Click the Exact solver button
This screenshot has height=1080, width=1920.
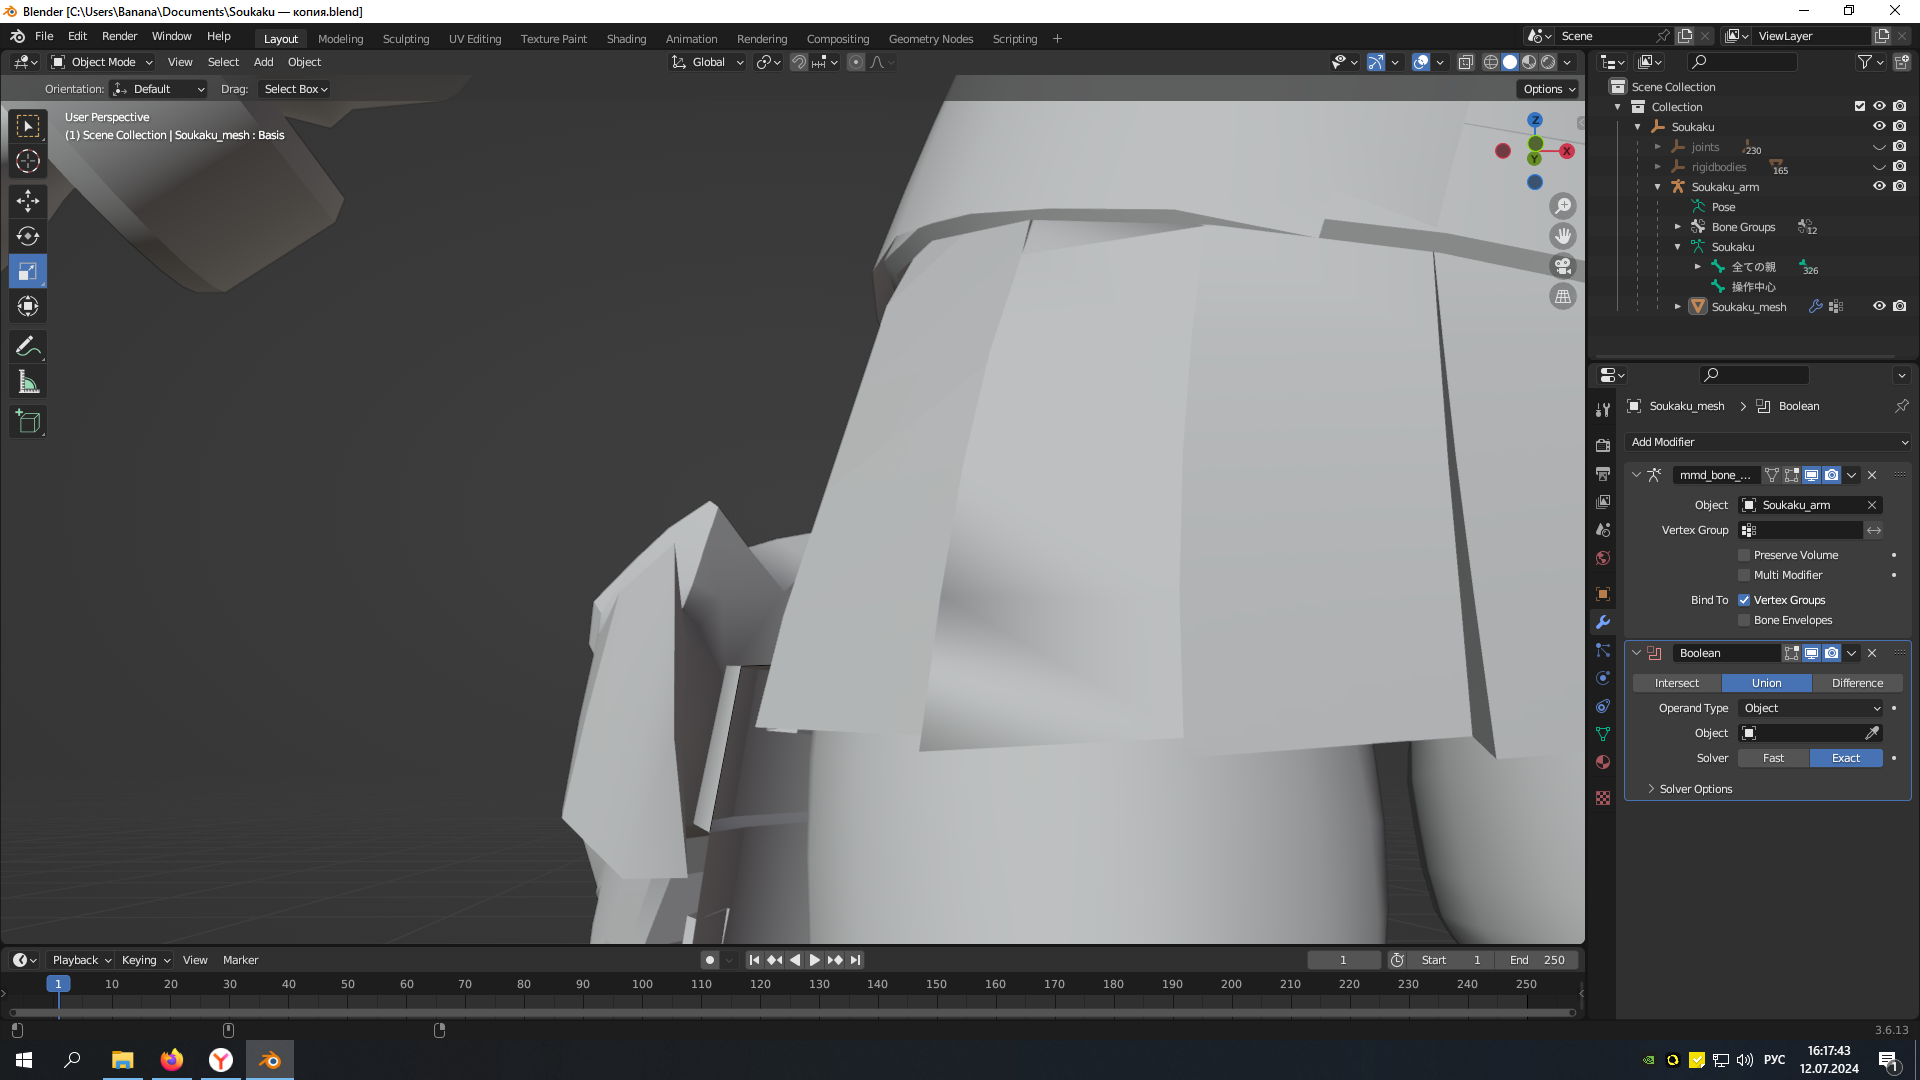[x=1845, y=757]
